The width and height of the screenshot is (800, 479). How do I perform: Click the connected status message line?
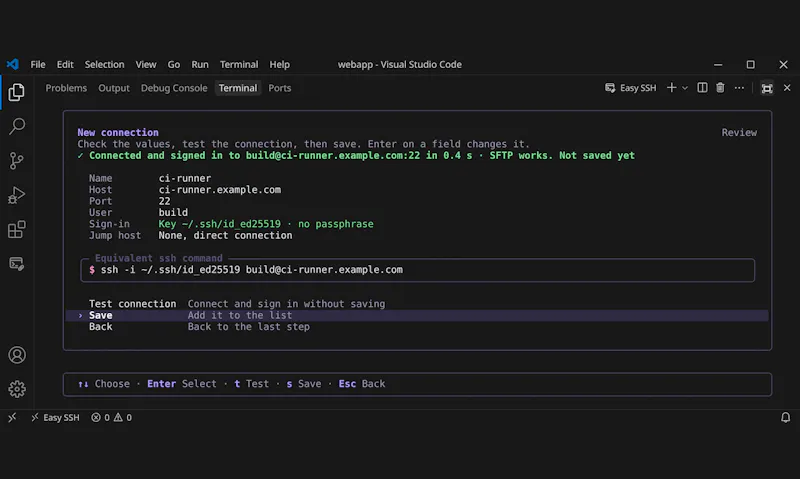[x=356, y=155]
